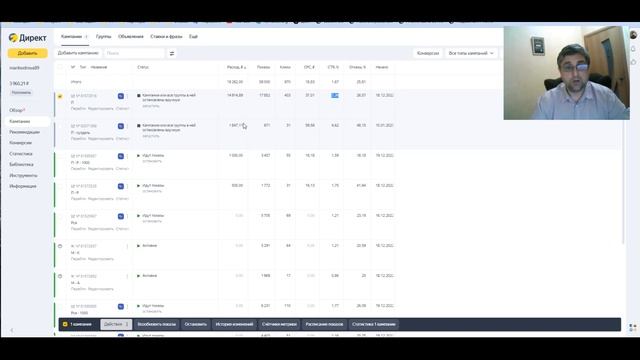Click Пополнить balance button
The width and height of the screenshot is (640, 360).
pyautogui.click(x=21, y=93)
